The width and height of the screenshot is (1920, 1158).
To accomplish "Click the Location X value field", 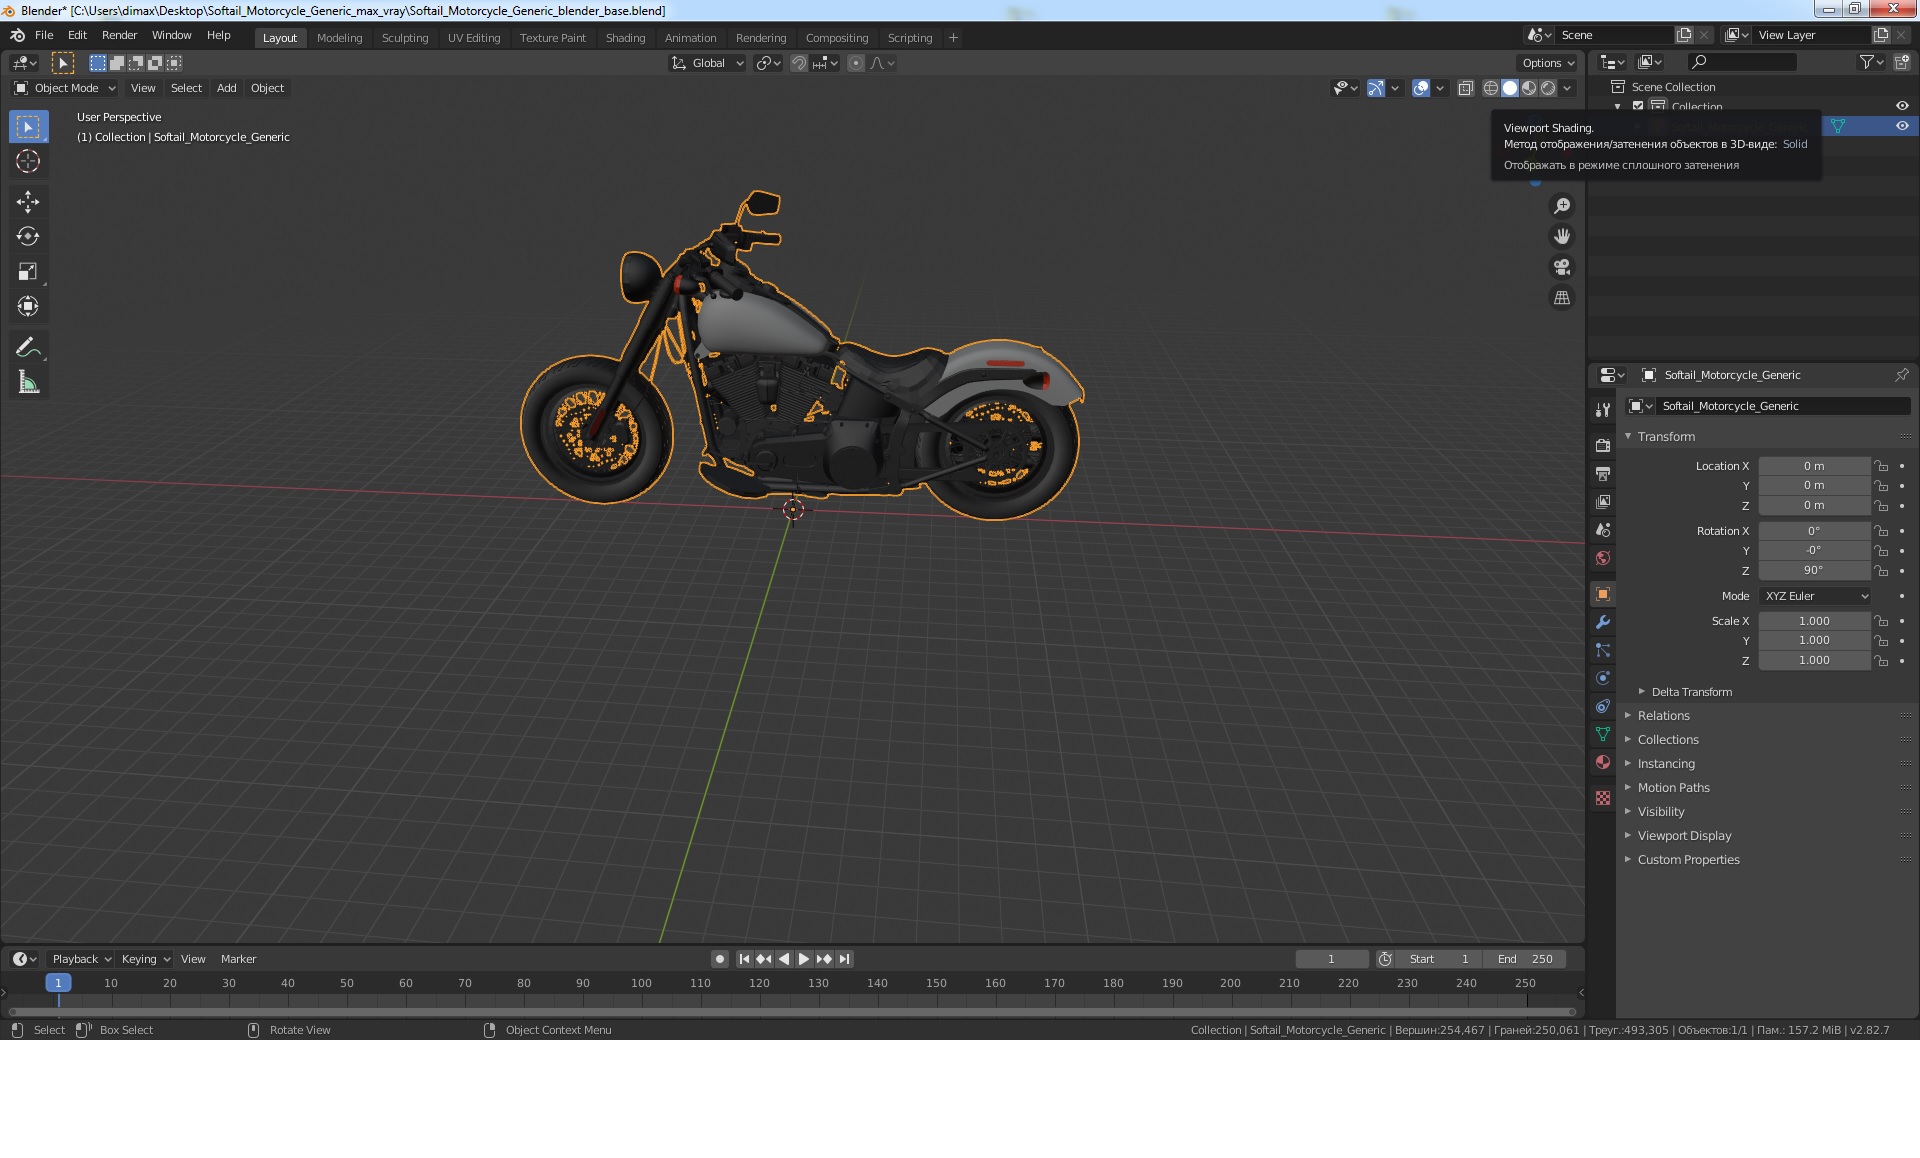I will coord(1814,466).
